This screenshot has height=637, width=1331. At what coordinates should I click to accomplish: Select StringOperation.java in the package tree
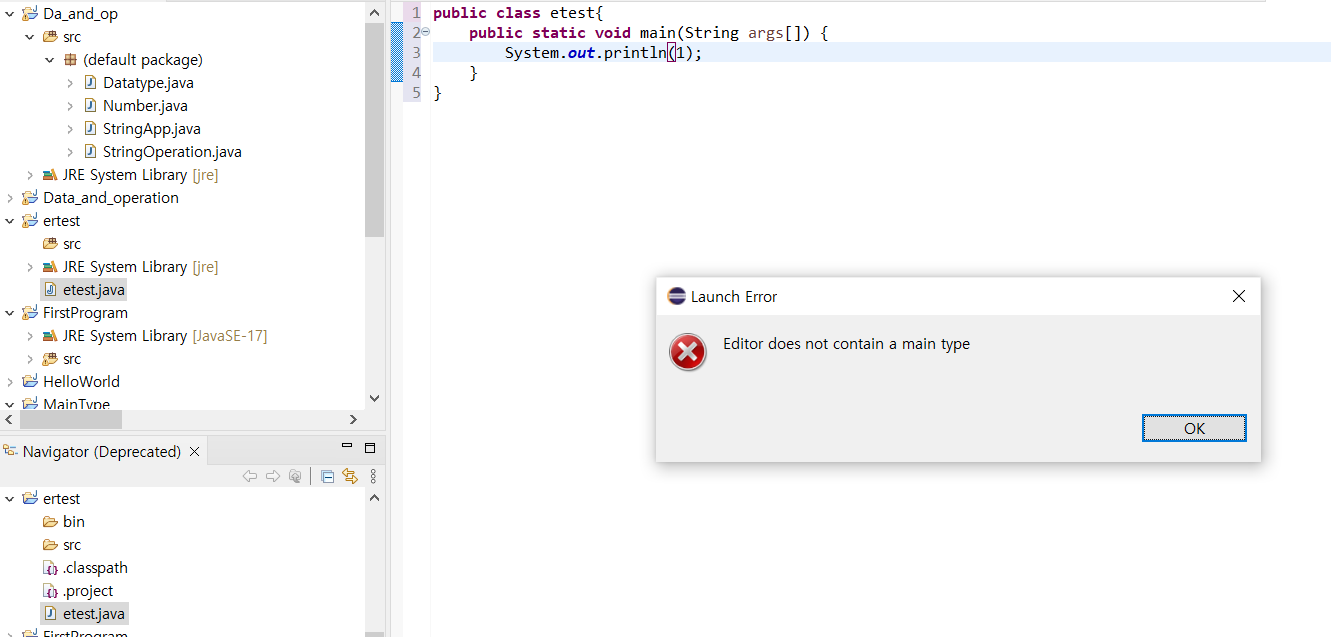(x=172, y=152)
